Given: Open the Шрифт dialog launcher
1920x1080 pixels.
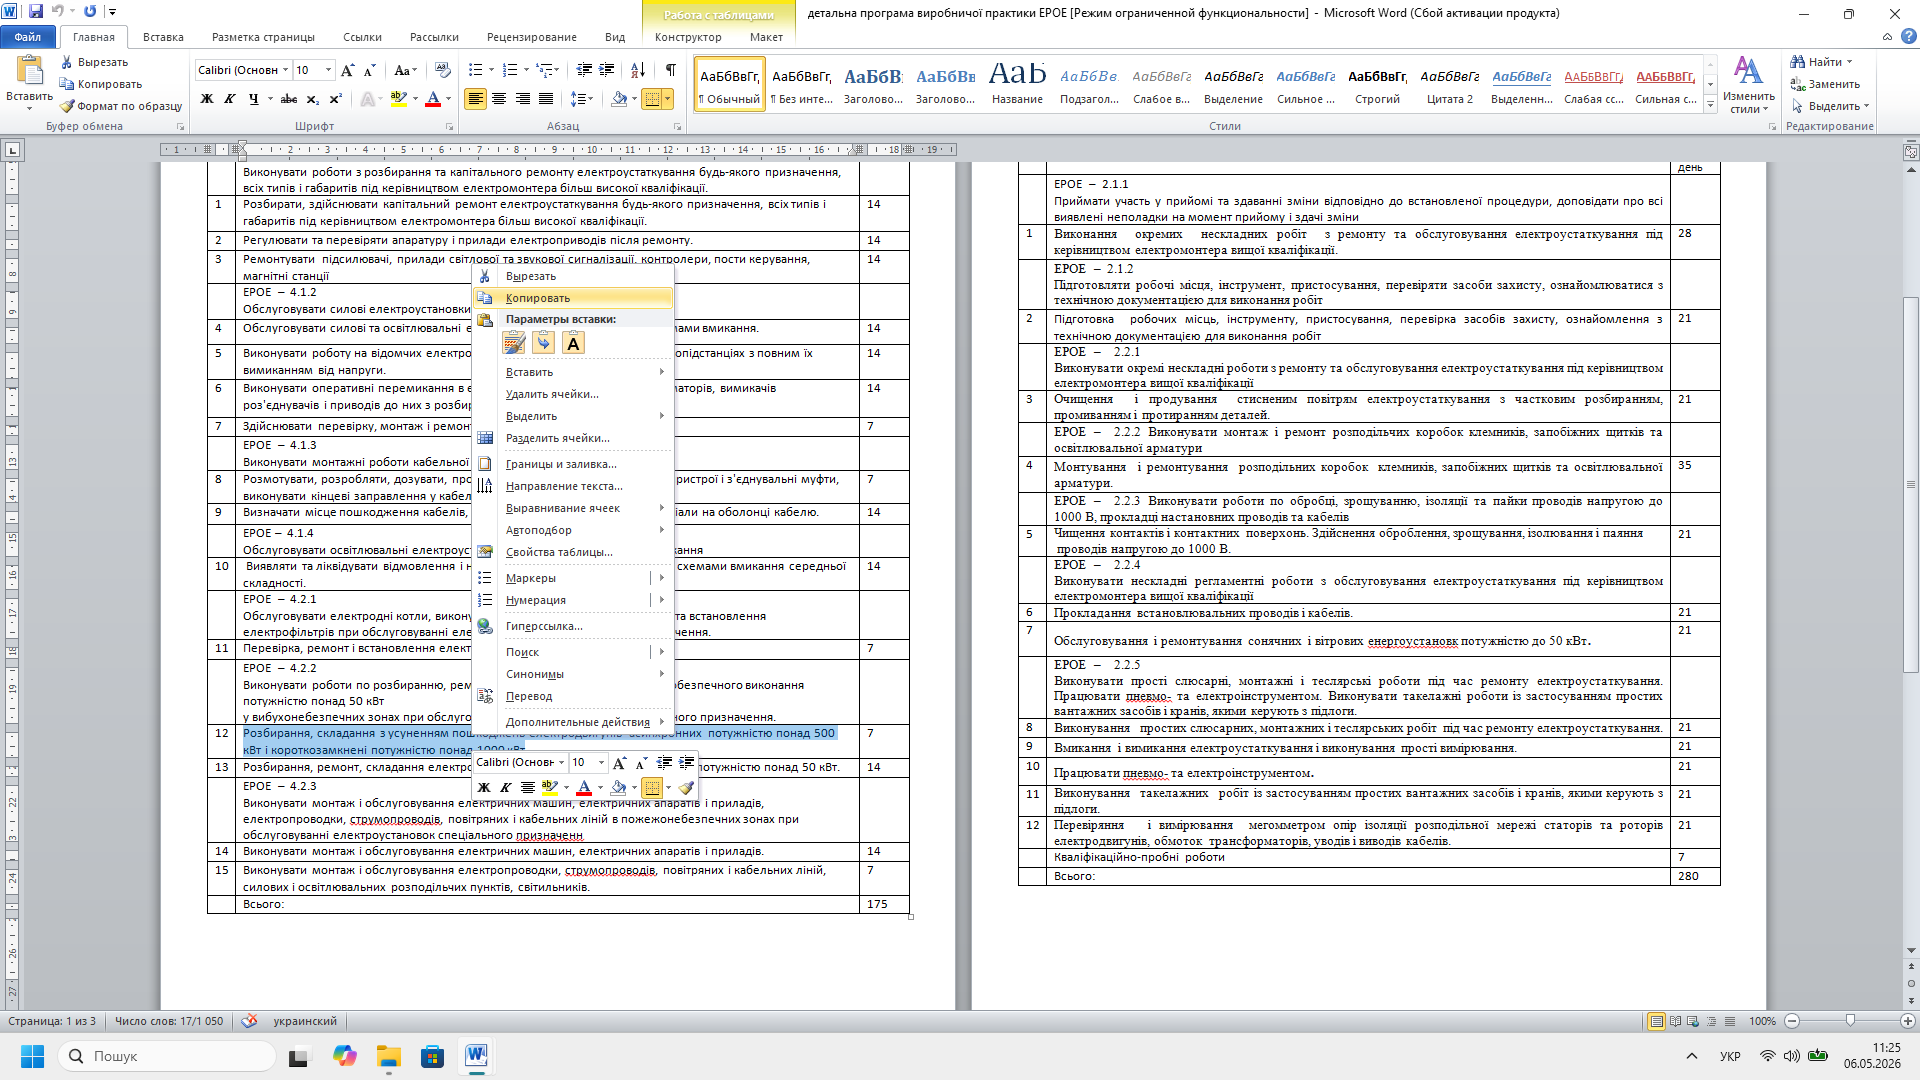Looking at the screenshot, I should 449,127.
